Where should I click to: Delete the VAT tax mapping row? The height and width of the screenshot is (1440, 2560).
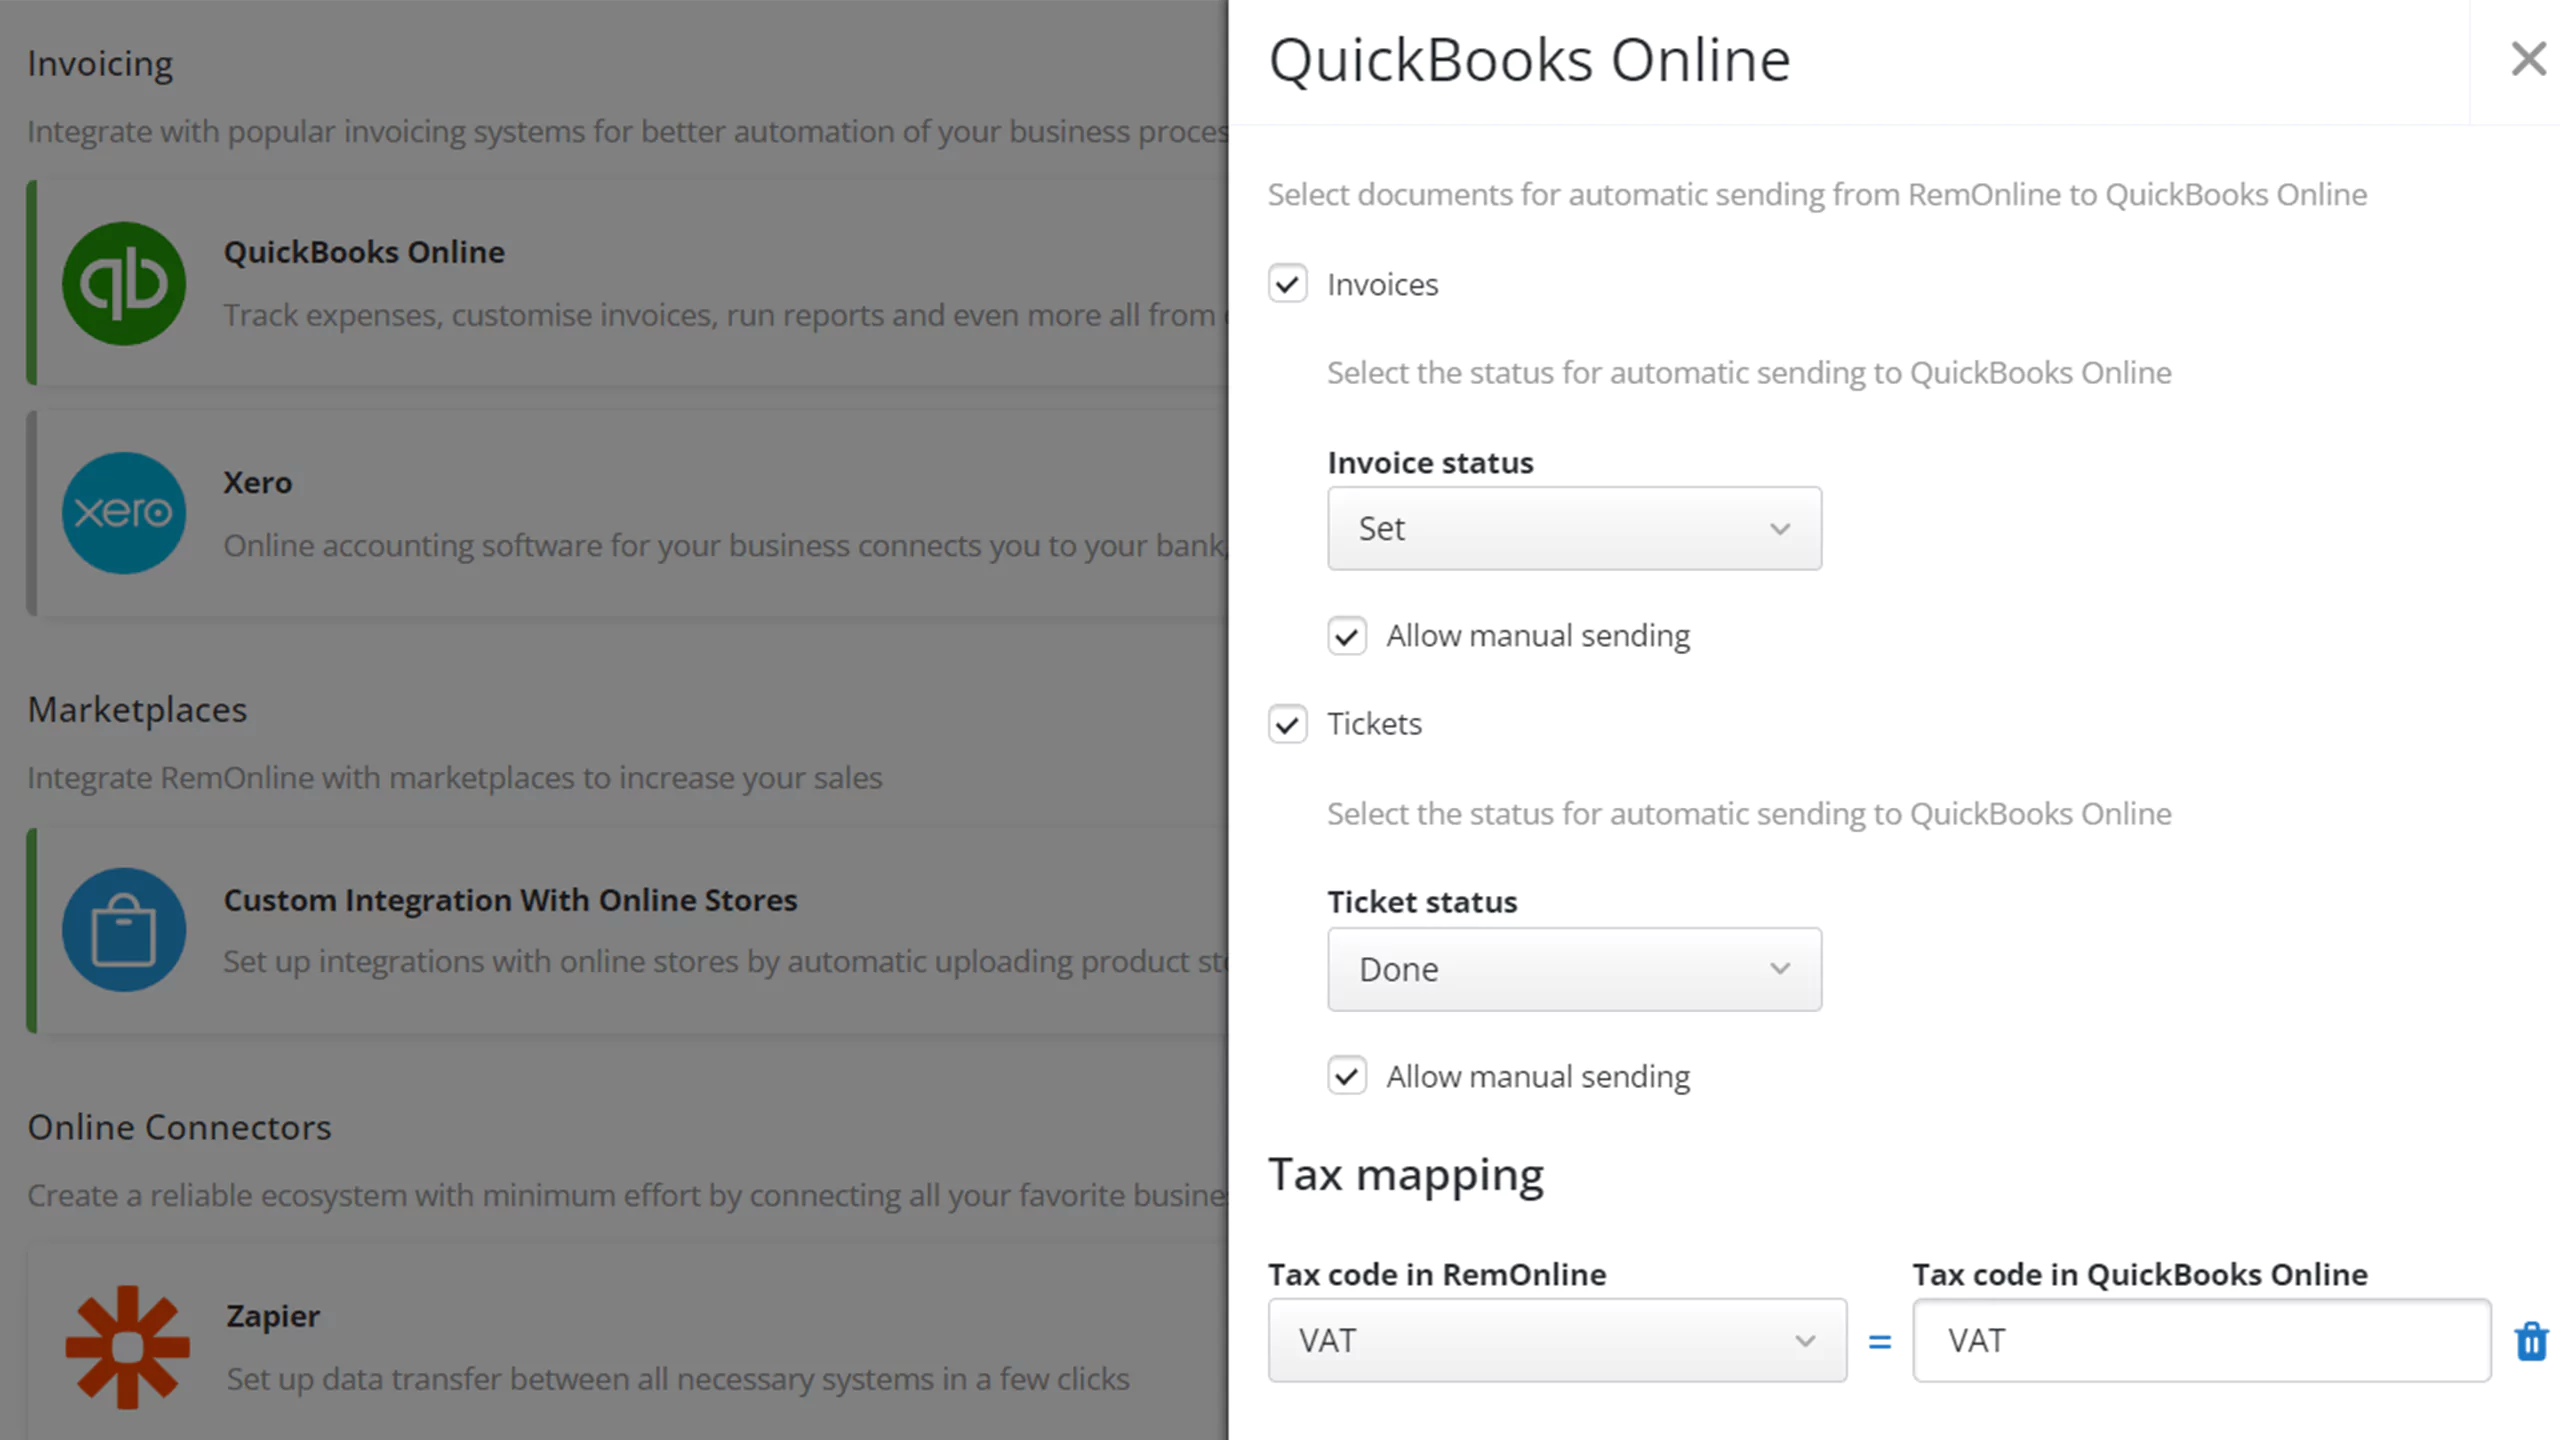(x=2531, y=1341)
